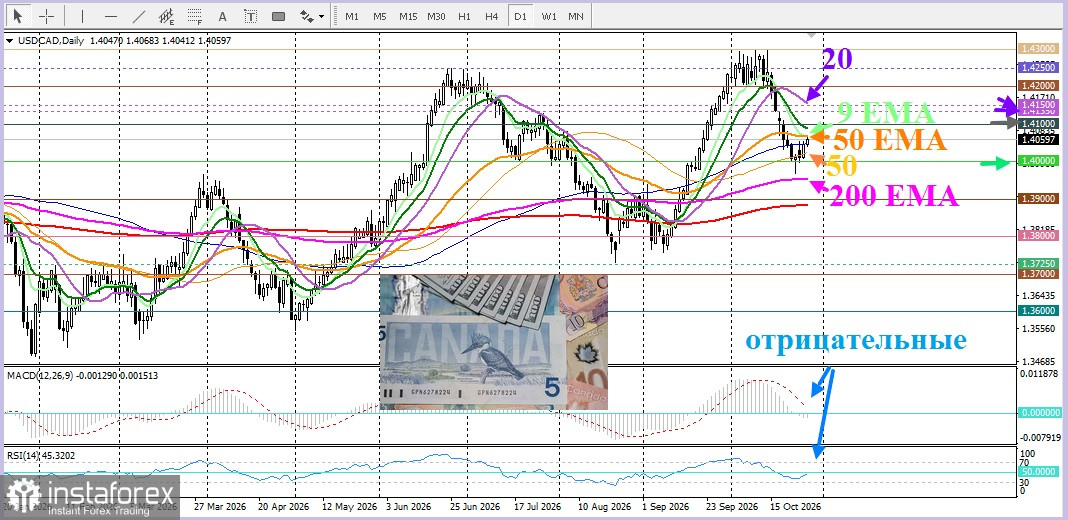Switch chart to H4 timeframe
This screenshot has width=1068, height=520.
[492, 16]
